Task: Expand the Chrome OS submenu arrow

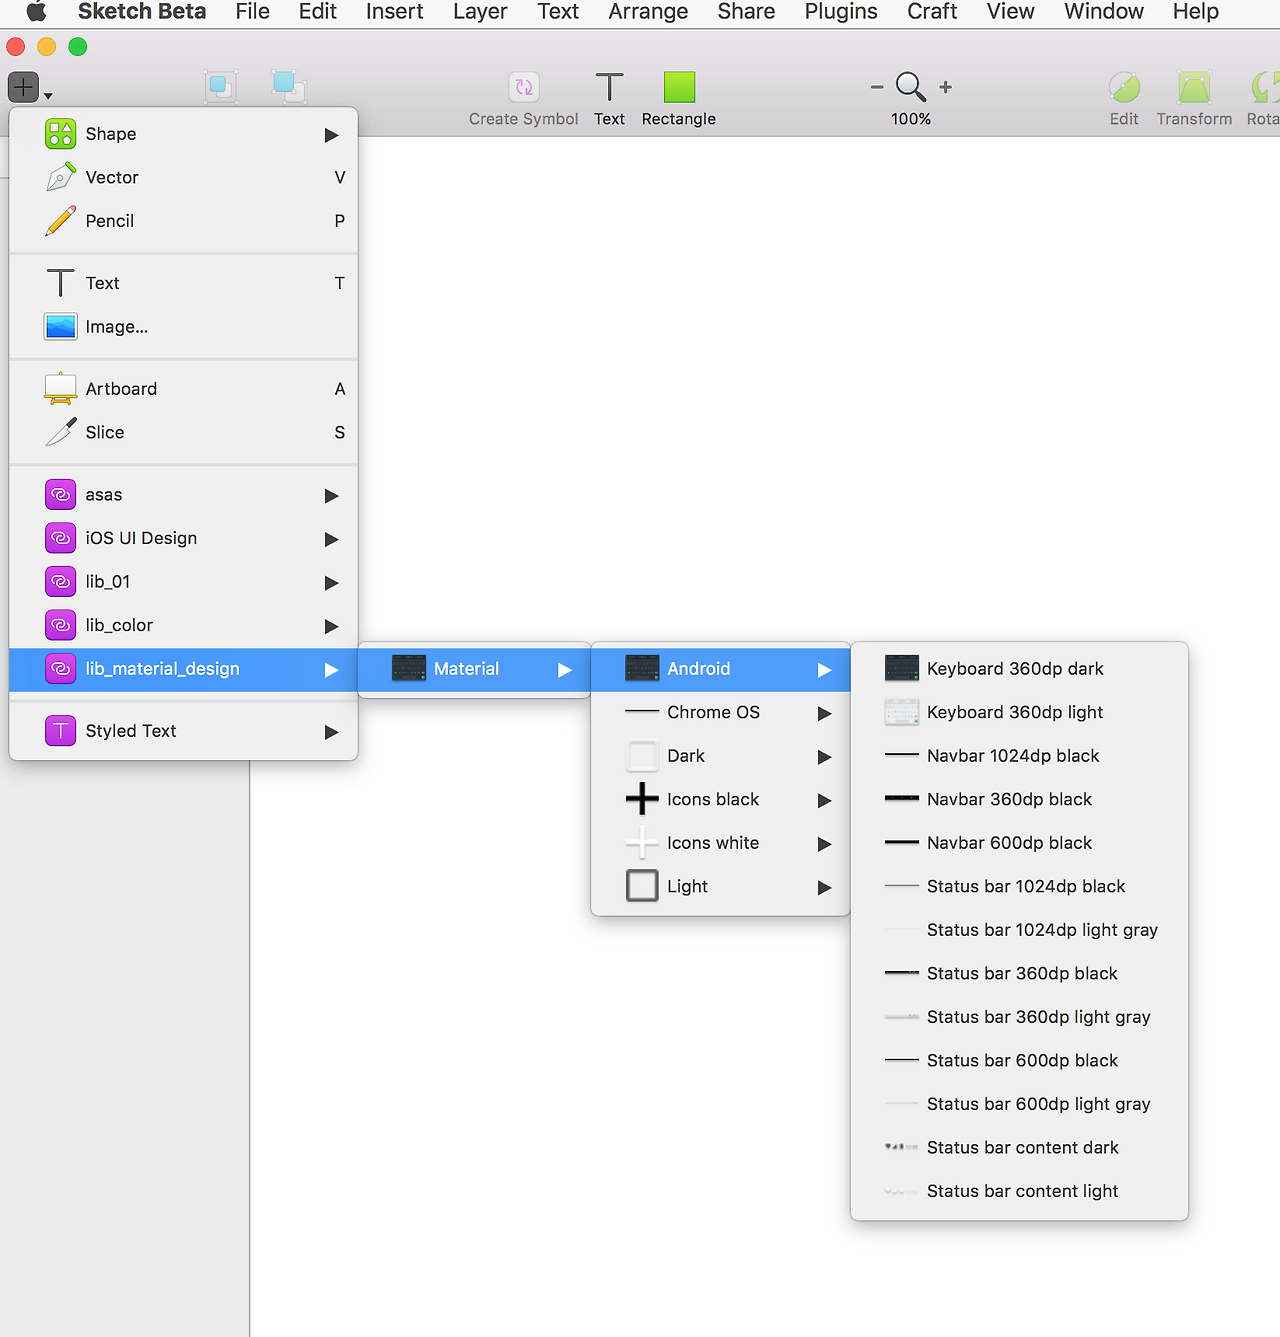Action: point(824,713)
